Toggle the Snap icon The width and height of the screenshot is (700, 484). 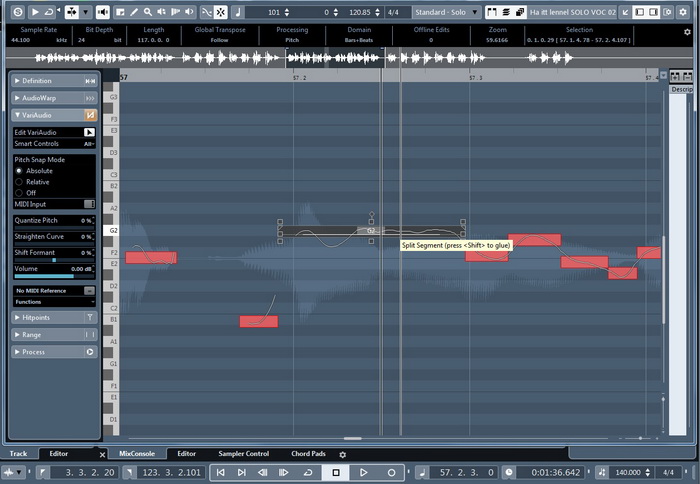(221, 12)
